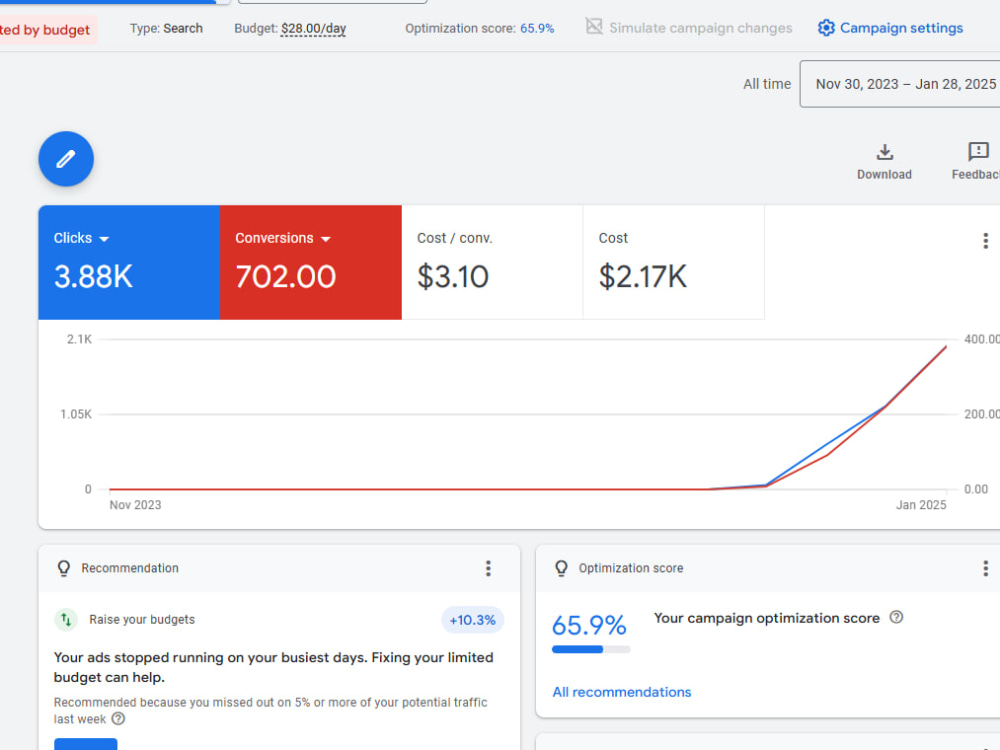Click the Download icon
Screen dimensions: 1000x750
coord(884,152)
